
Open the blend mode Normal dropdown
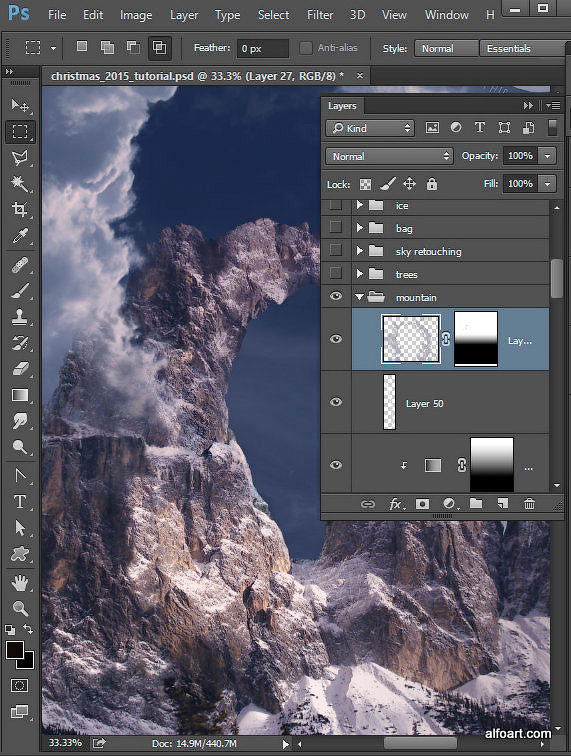(389, 156)
